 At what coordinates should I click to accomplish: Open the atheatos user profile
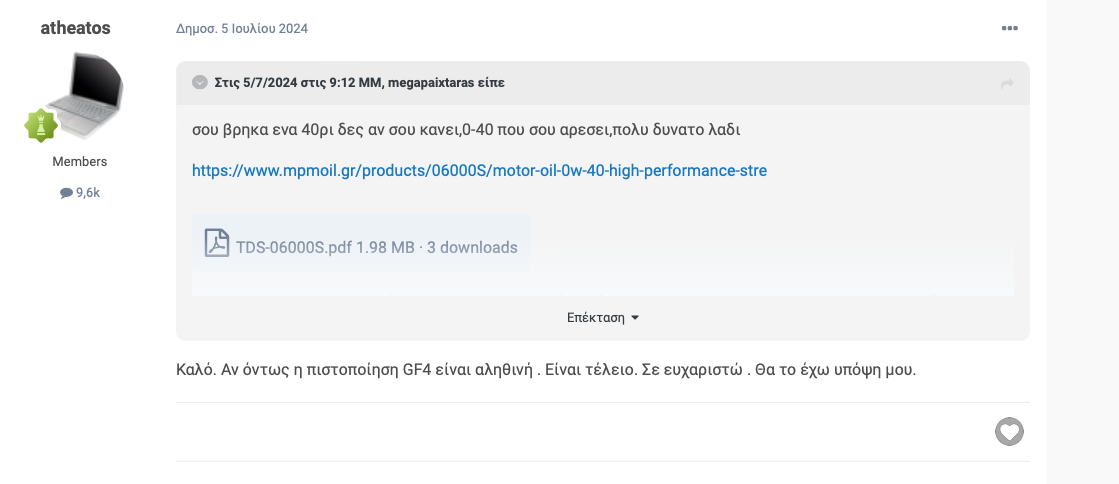[x=76, y=28]
